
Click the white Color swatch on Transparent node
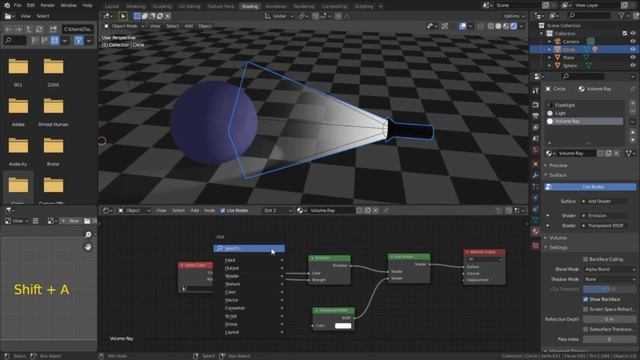point(343,326)
